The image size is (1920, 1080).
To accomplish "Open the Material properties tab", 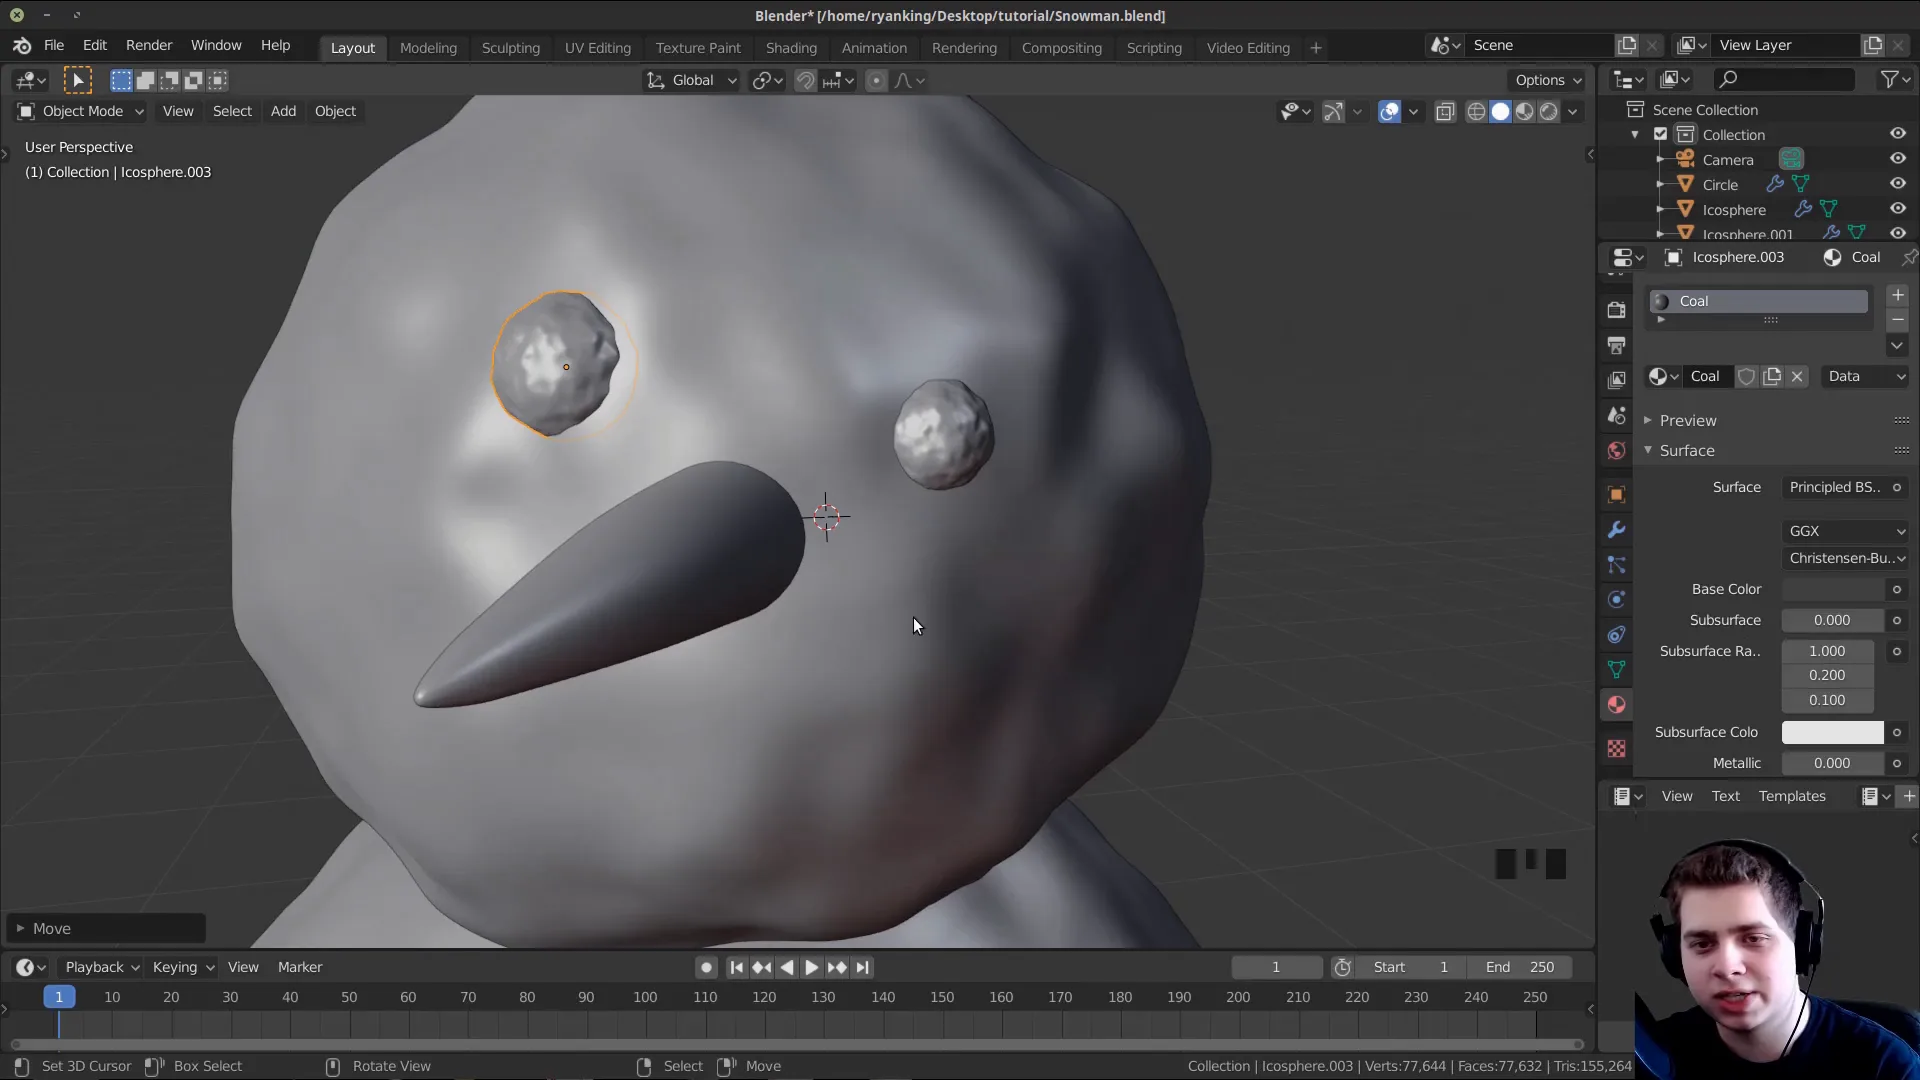I will click(x=1617, y=704).
